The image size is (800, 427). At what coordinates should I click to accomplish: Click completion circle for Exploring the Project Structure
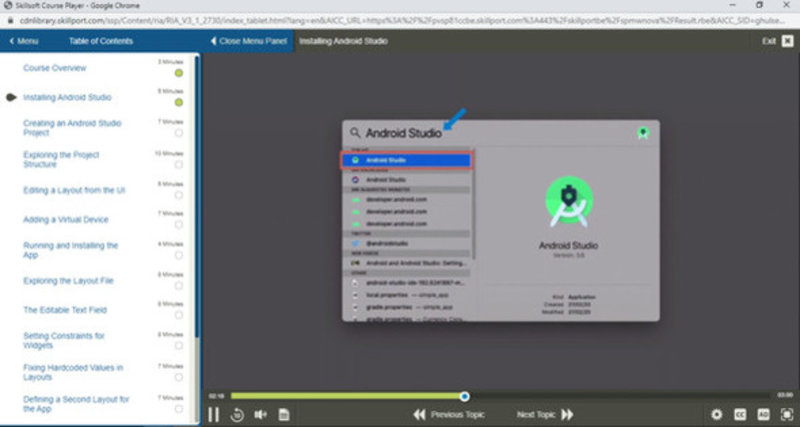coord(179,165)
